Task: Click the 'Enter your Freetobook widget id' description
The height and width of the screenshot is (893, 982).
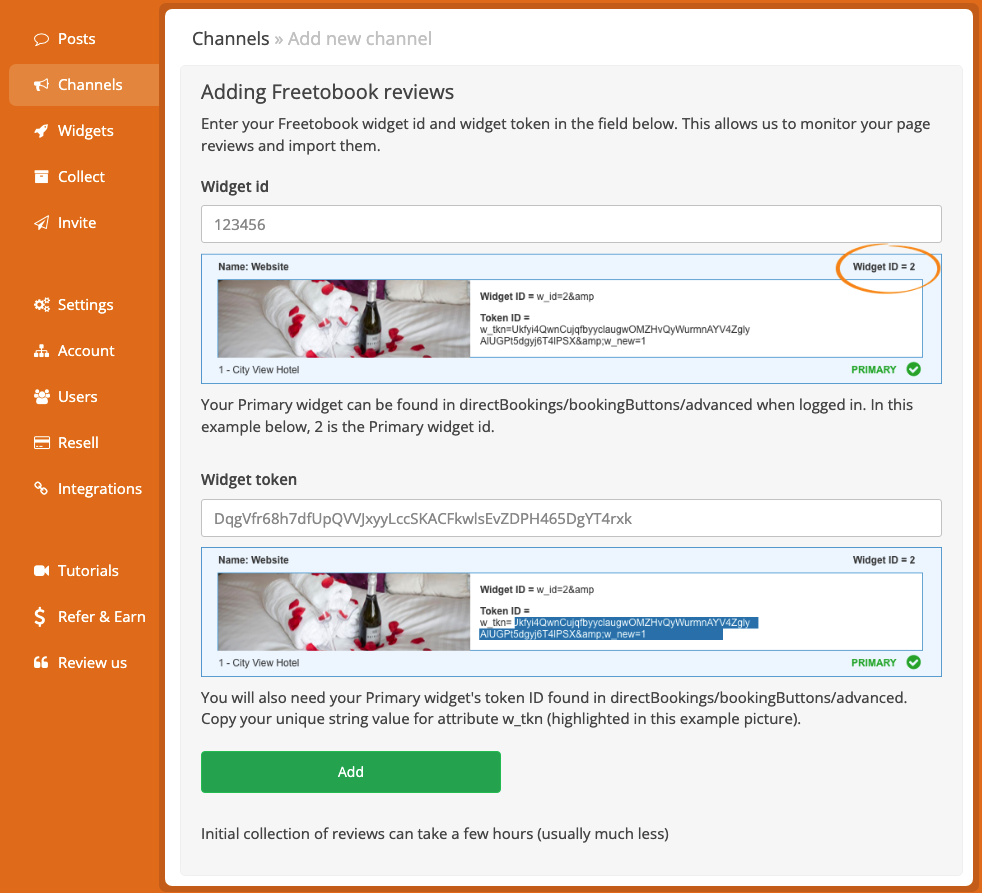Action: coord(566,135)
